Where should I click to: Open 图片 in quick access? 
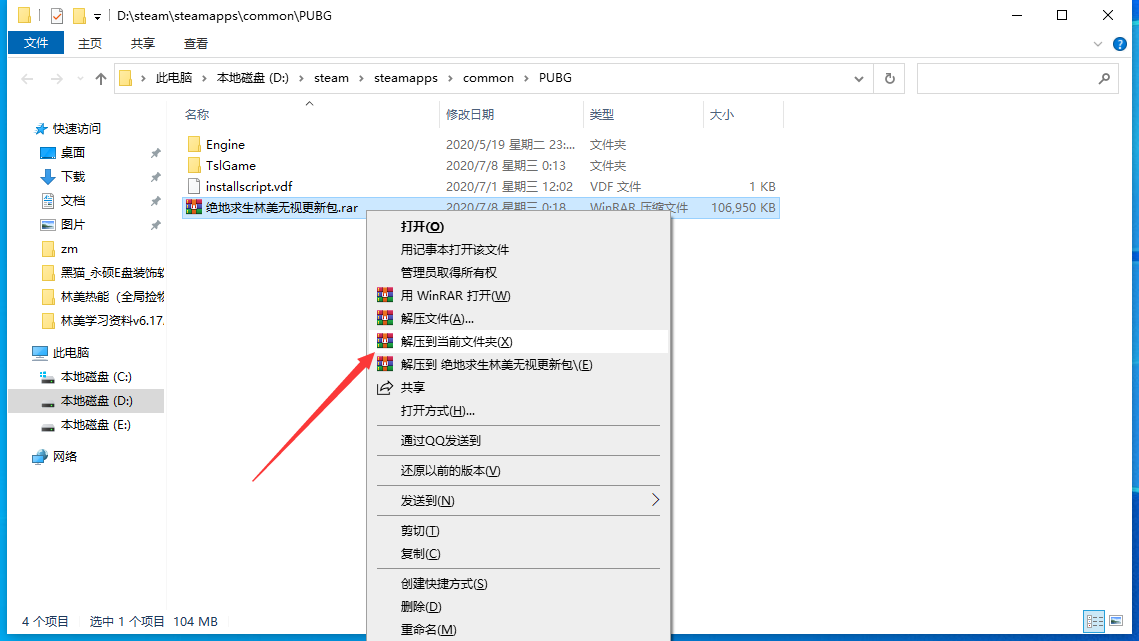(x=73, y=225)
